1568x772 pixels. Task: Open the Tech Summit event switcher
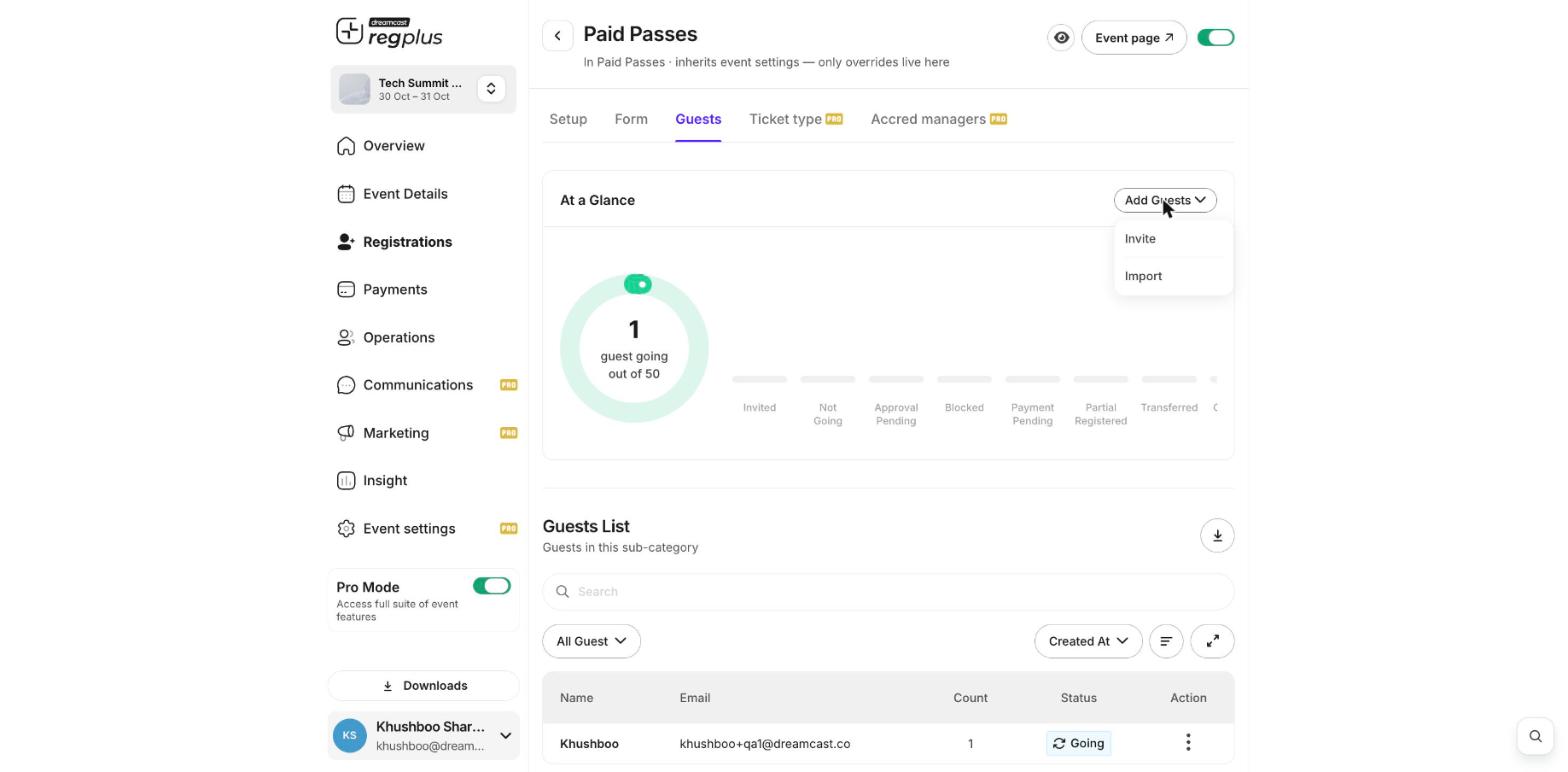[491, 89]
